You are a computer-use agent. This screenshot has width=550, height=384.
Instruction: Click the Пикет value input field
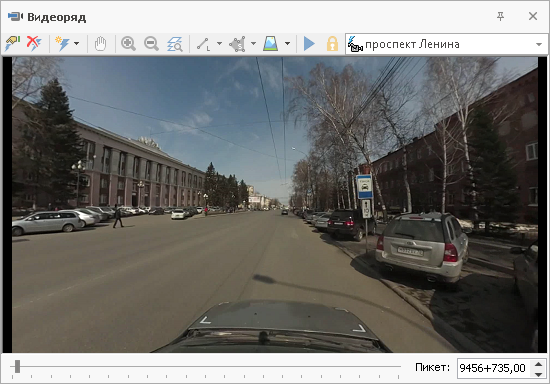[494, 368]
